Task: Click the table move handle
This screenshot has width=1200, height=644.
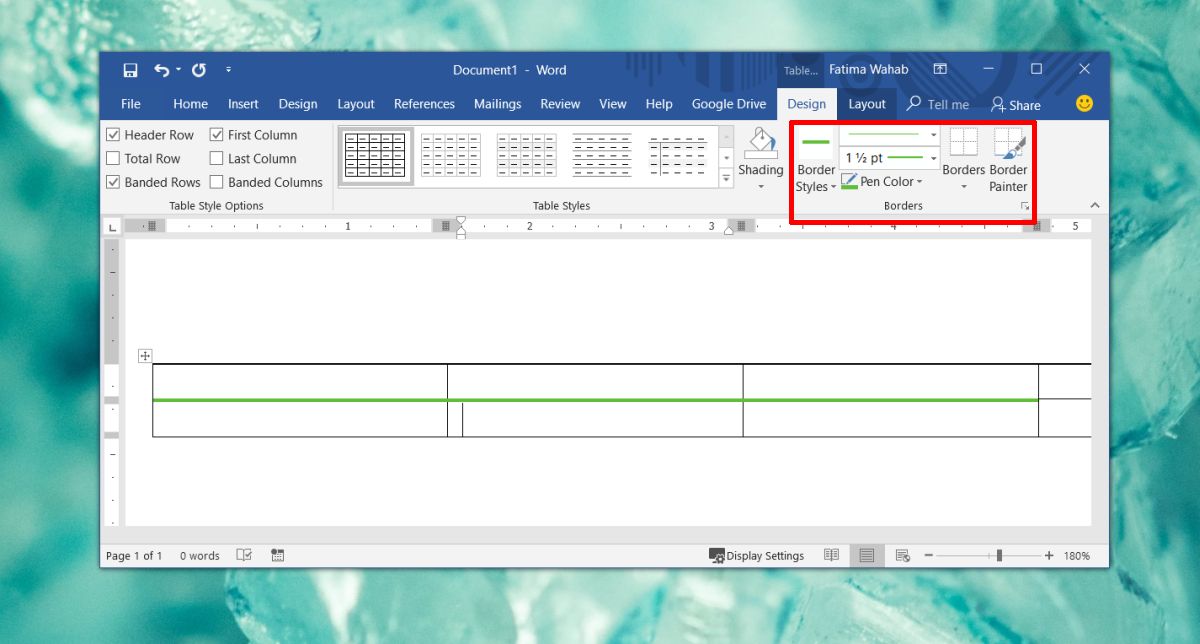Action: click(145, 355)
